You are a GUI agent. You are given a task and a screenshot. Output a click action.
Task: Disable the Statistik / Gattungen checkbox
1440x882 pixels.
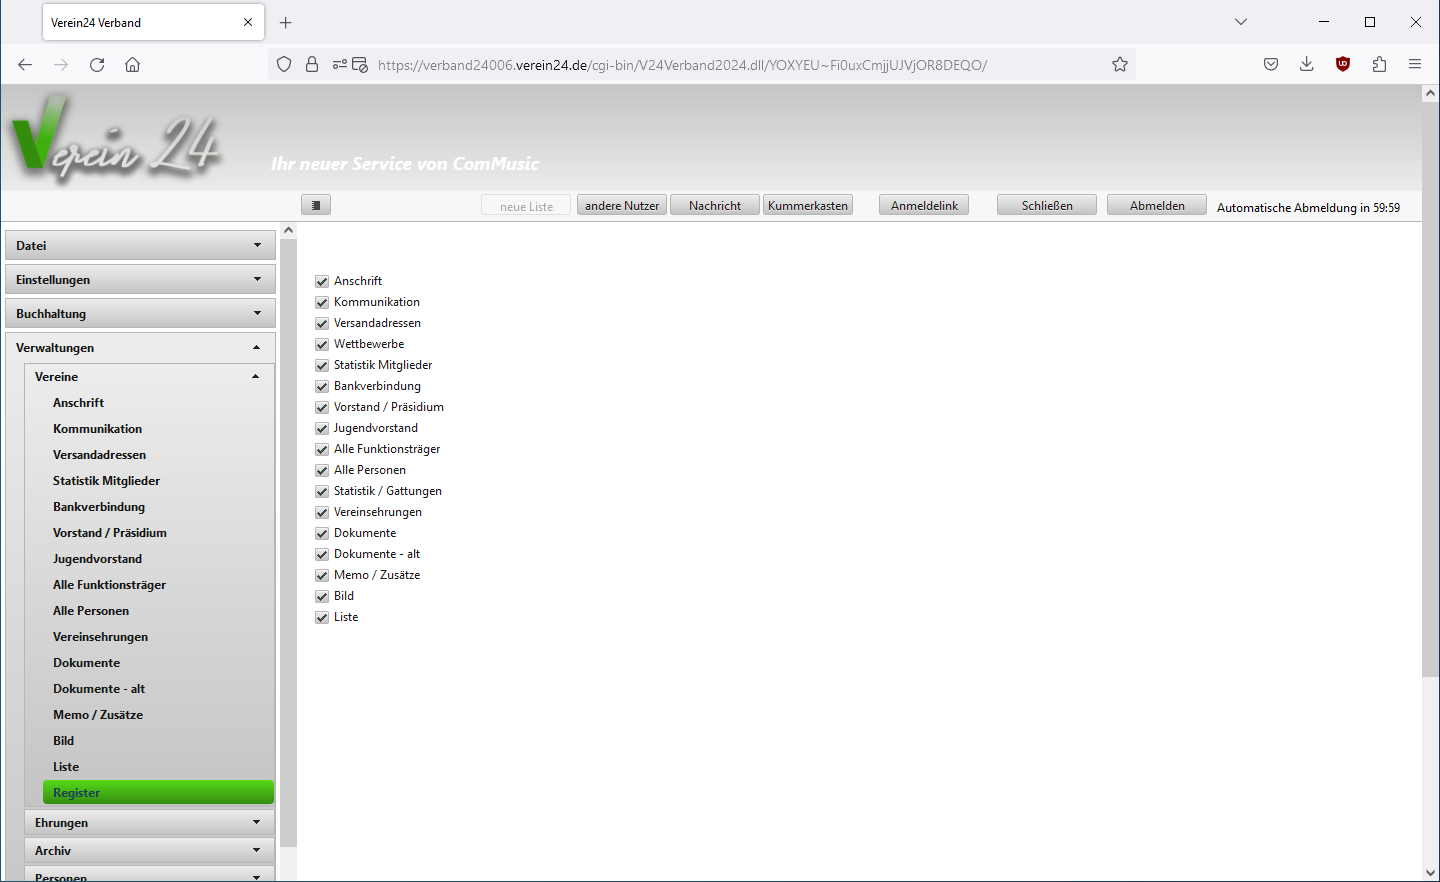pyautogui.click(x=322, y=491)
